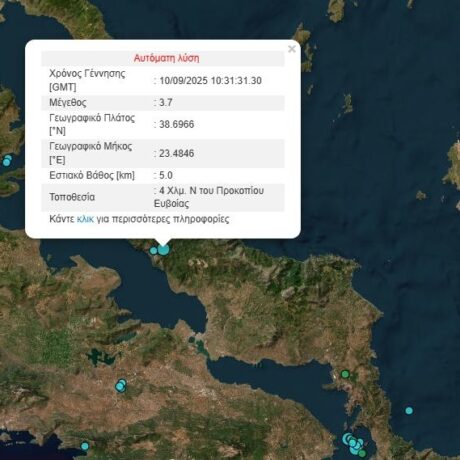Open the blue "κλικ" link for more information
460x460 pixels.
85,219
